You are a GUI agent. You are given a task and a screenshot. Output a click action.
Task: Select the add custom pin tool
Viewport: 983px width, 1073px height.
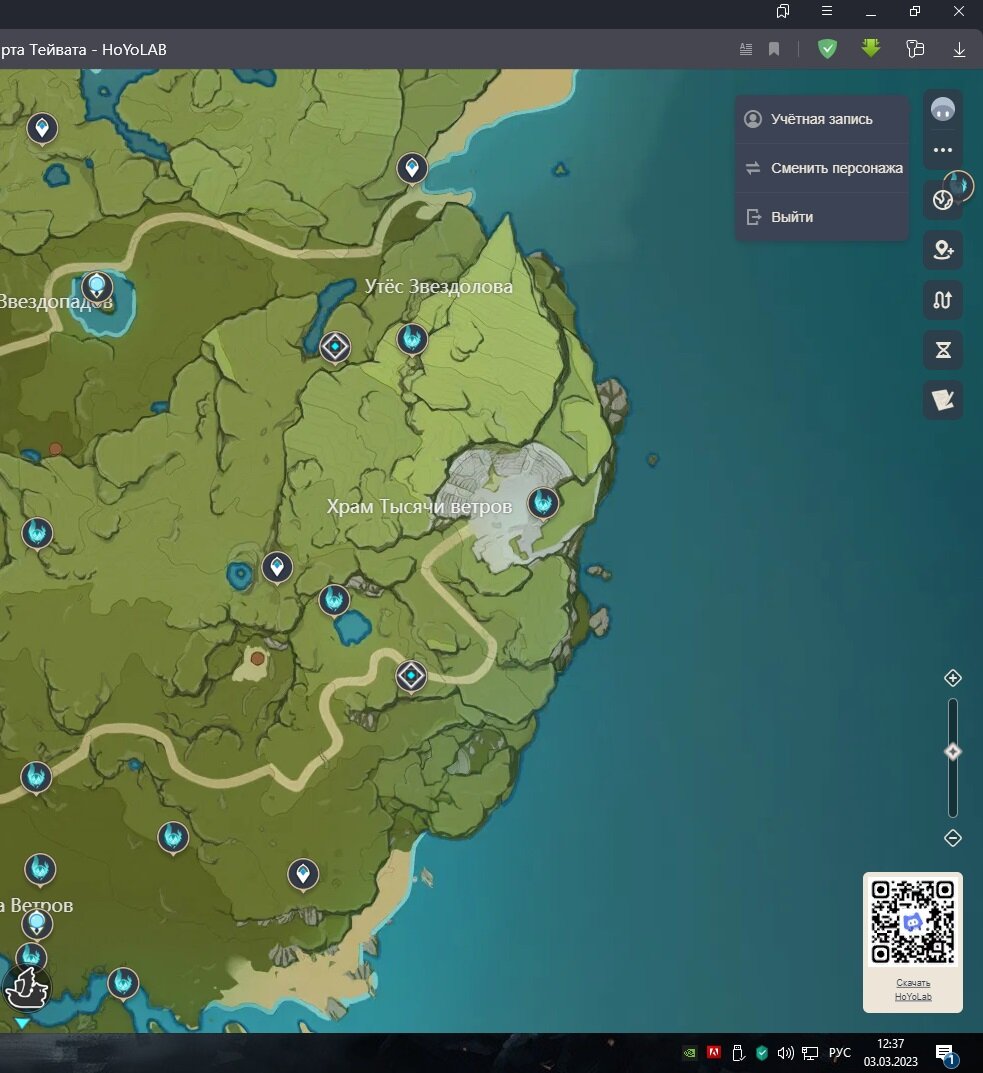point(943,250)
